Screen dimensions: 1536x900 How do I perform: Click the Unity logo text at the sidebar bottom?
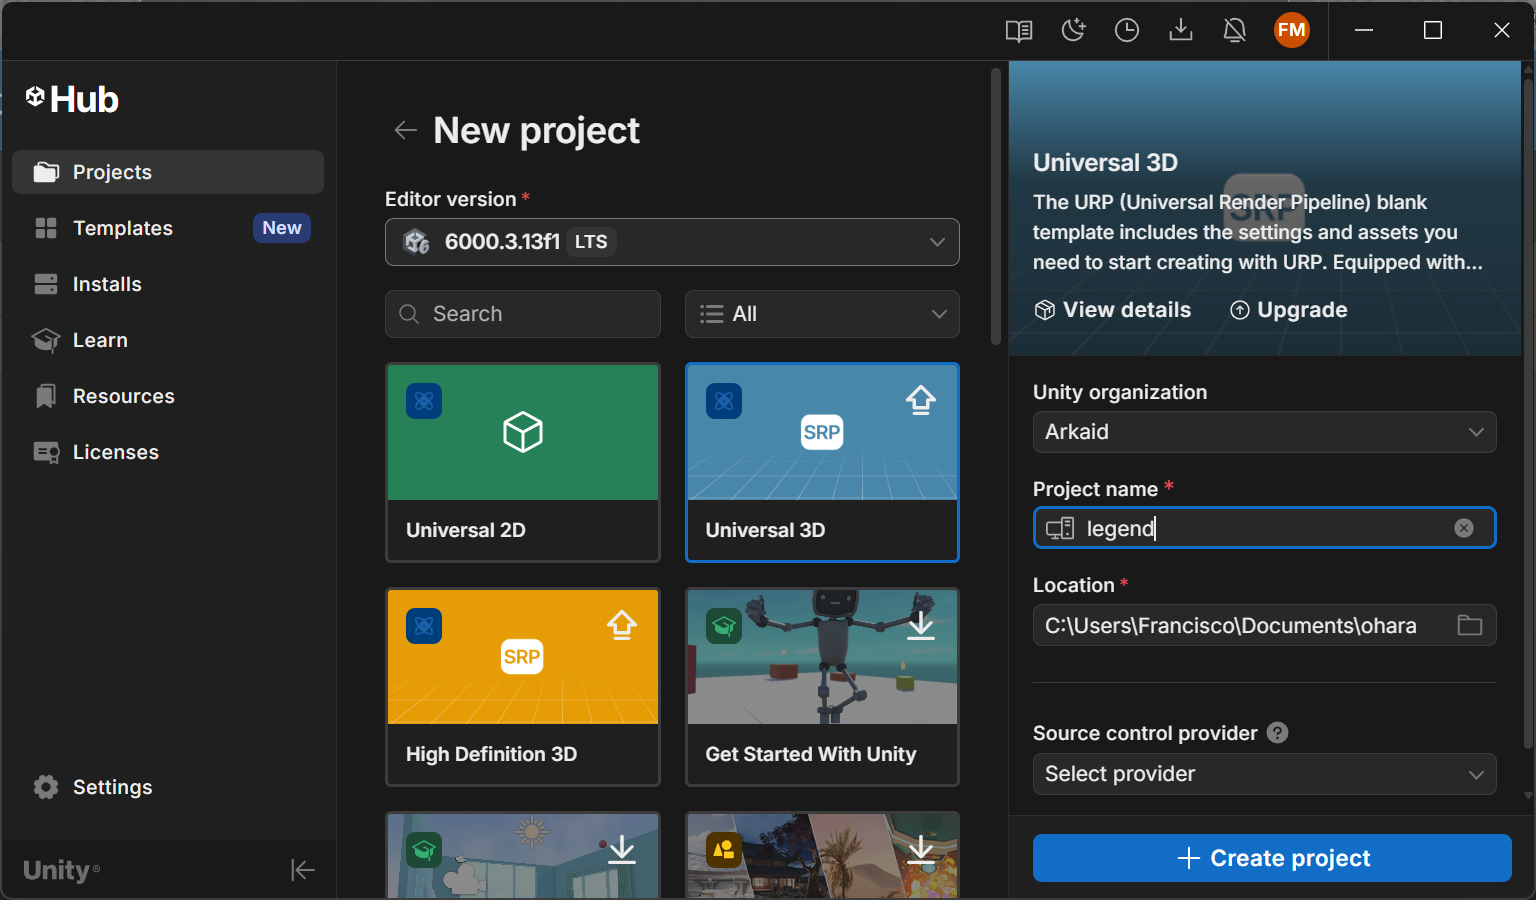click(x=61, y=870)
